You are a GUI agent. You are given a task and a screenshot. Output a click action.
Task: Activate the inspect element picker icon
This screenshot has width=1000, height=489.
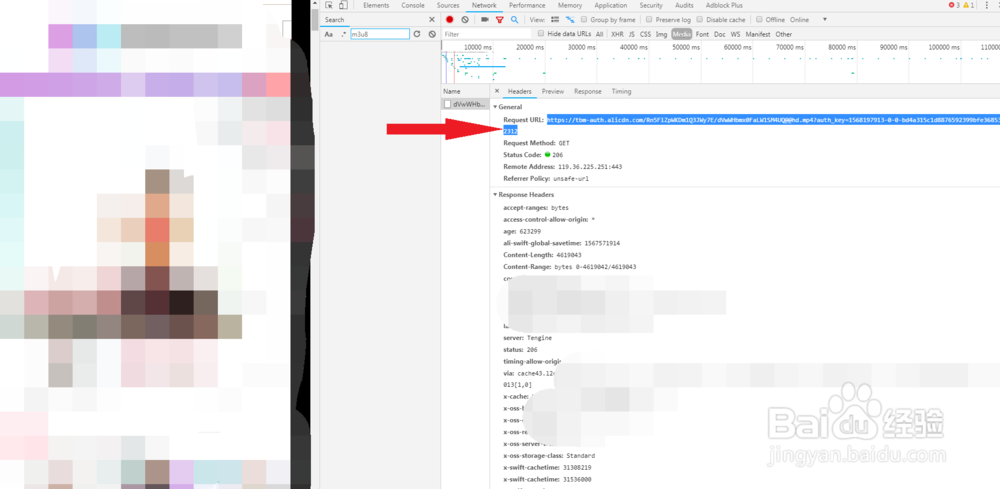click(x=329, y=5)
